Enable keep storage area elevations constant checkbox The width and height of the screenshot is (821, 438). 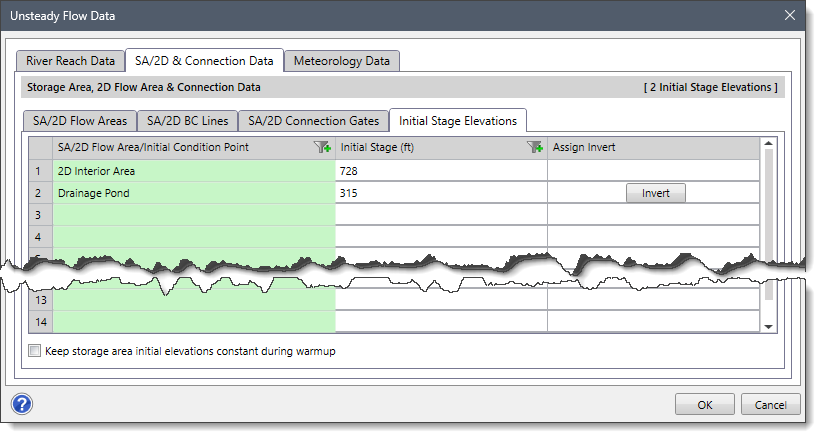point(36,351)
